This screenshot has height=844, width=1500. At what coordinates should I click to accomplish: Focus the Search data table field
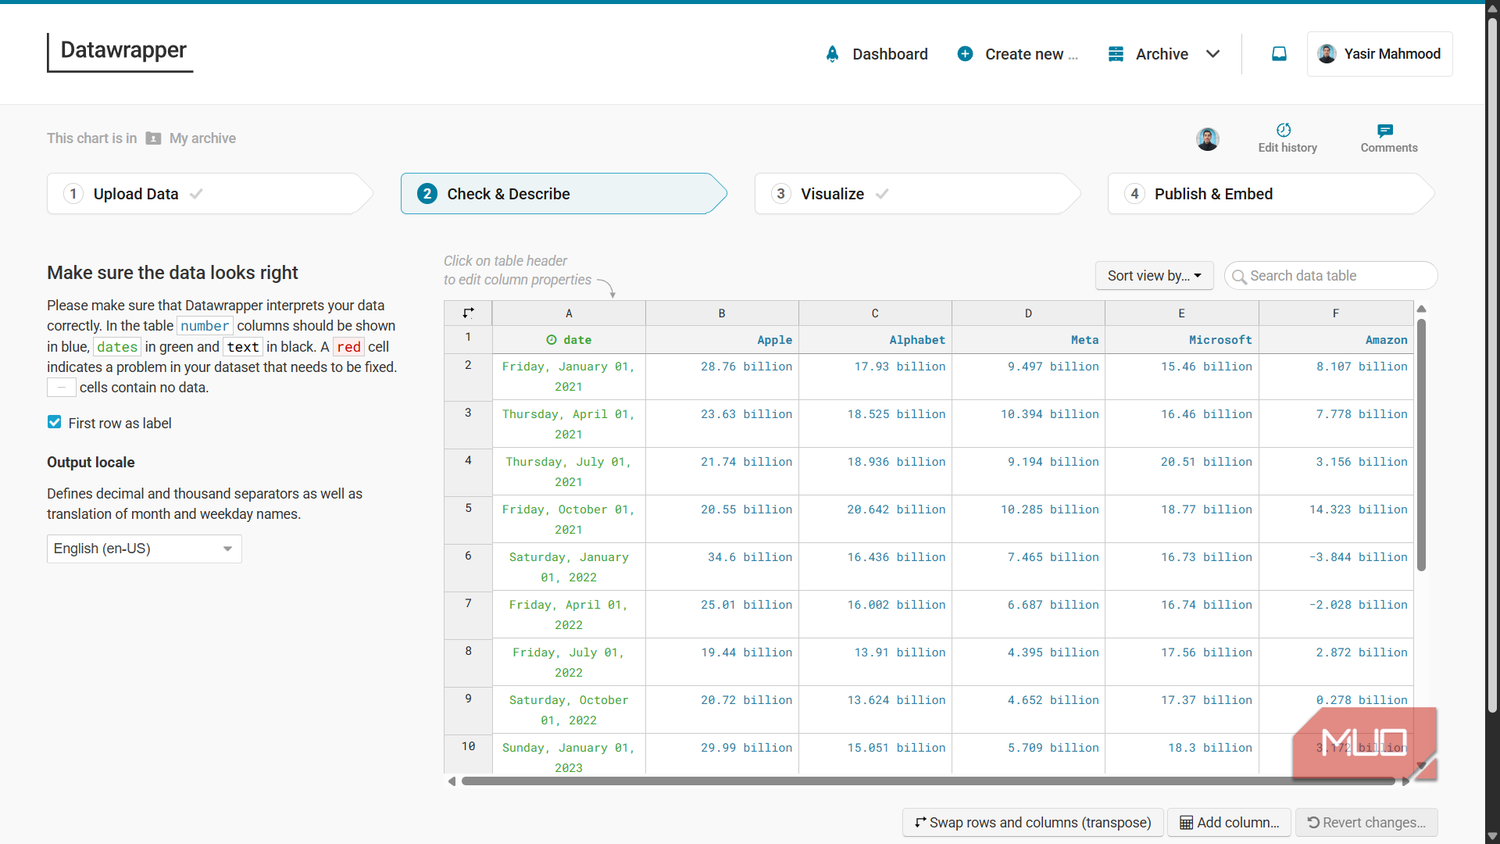pos(1330,276)
